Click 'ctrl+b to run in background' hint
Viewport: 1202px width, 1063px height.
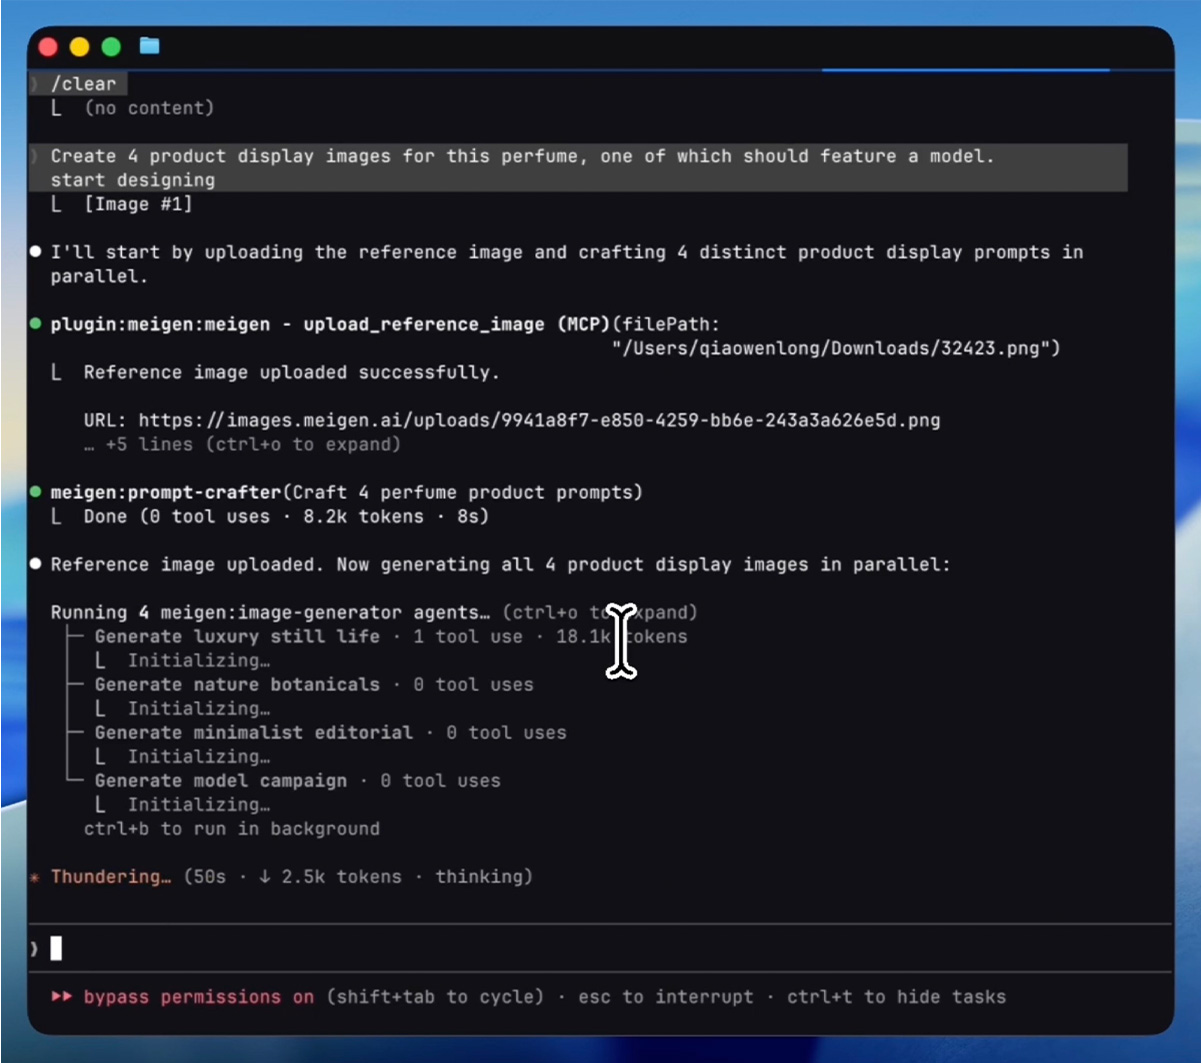(232, 828)
